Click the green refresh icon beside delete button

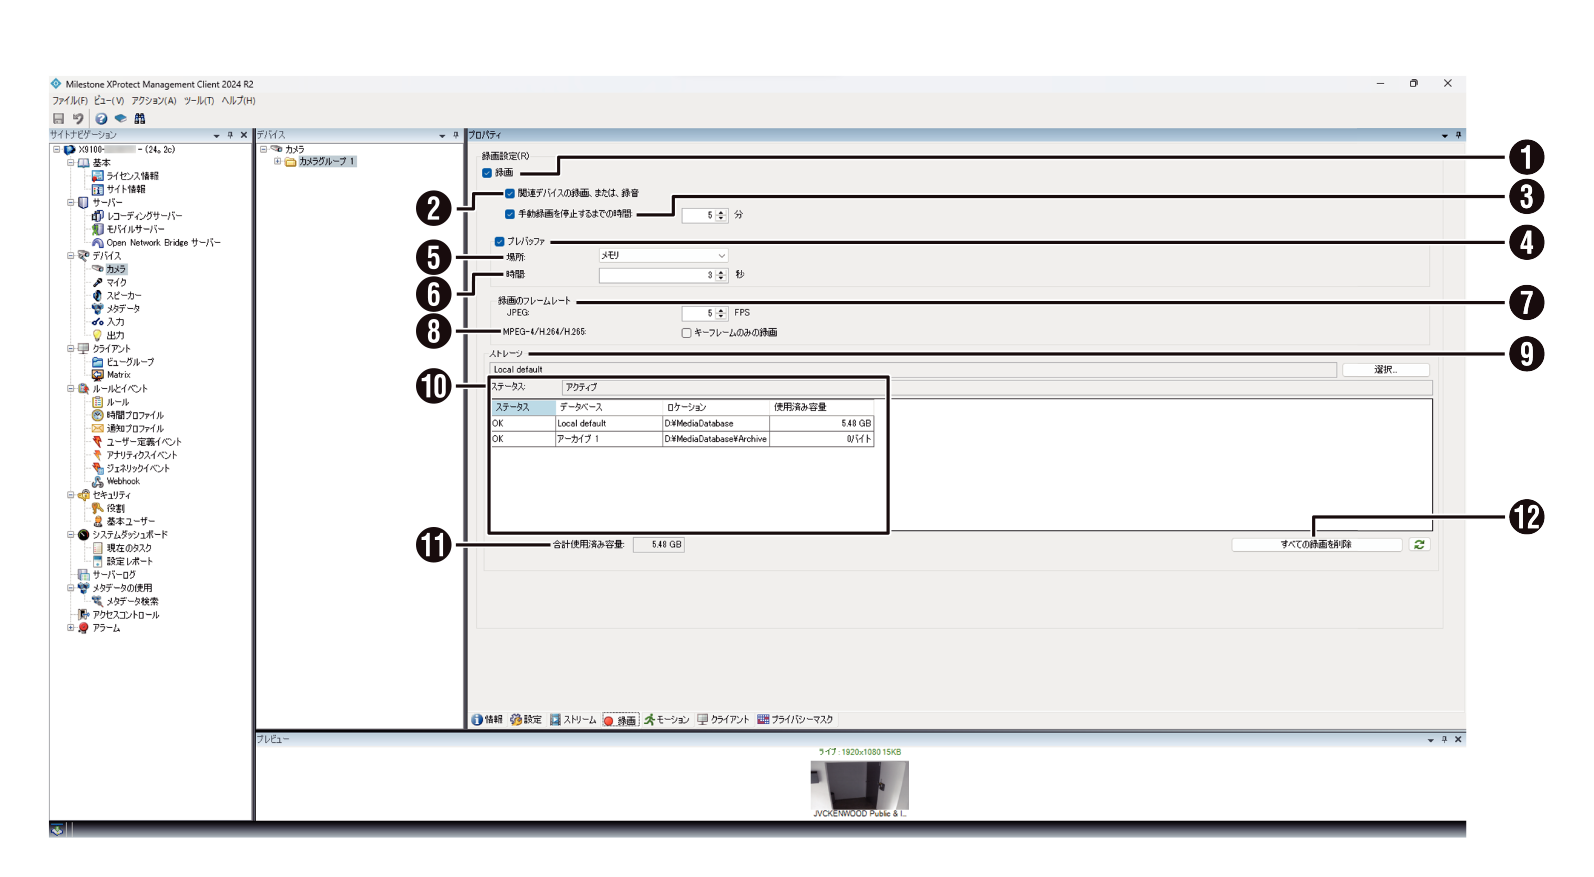[1419, 545]
